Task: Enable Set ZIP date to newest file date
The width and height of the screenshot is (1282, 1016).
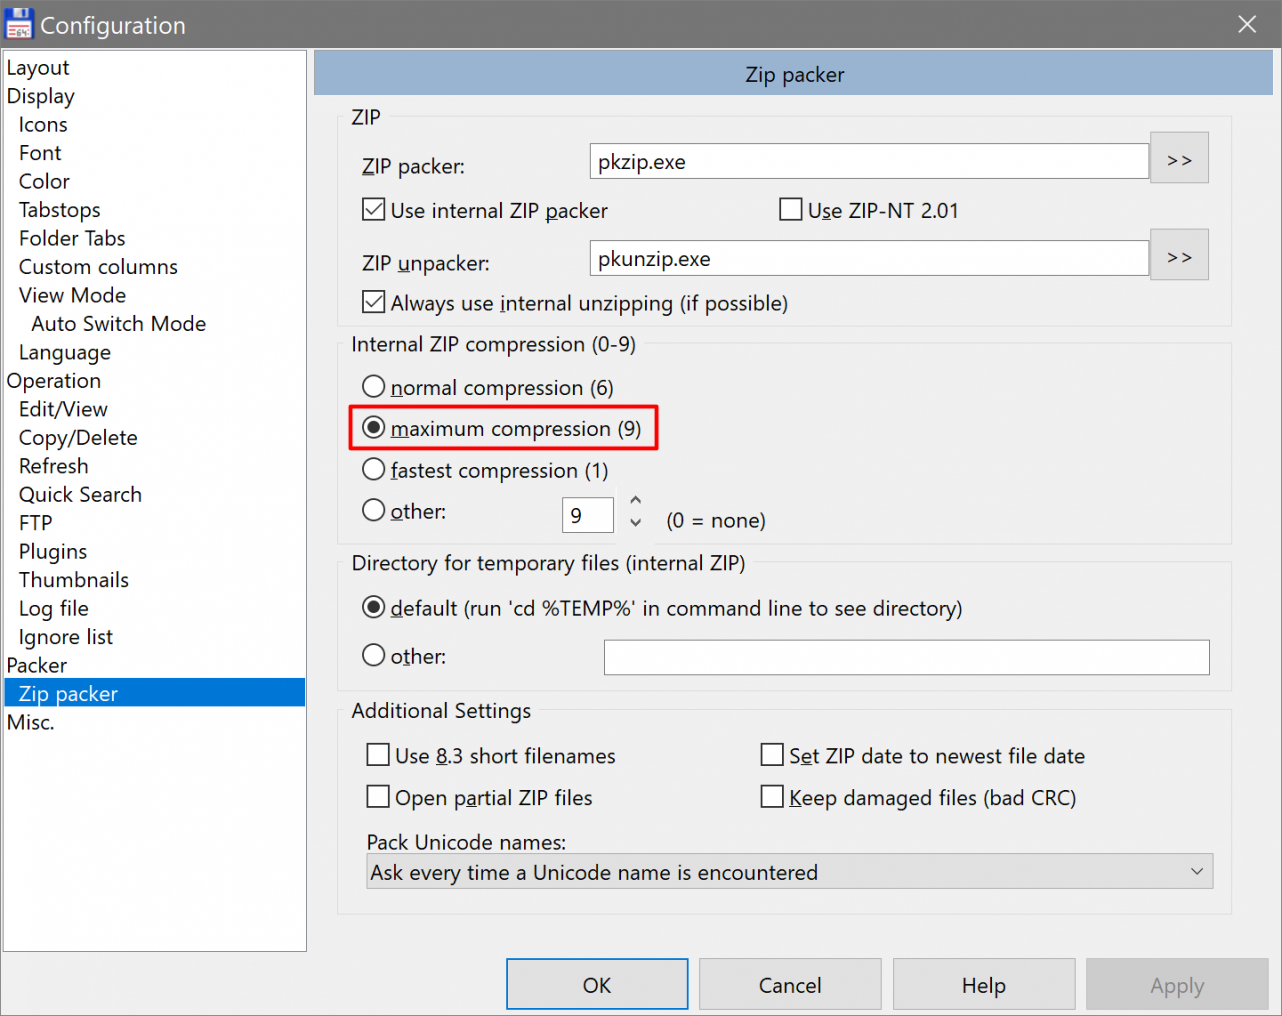Action: [x=772, y=755]
